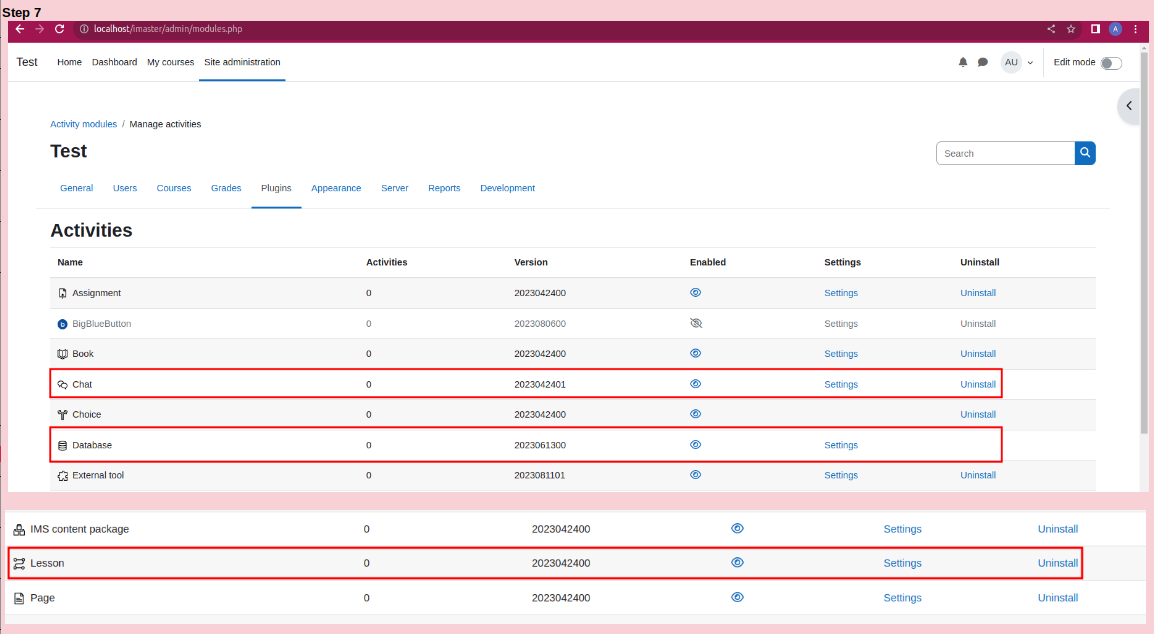Image resolution: width=1154 pixels, height=634 pixels.
Task: Select the Plugins tab
Action: 276,189
